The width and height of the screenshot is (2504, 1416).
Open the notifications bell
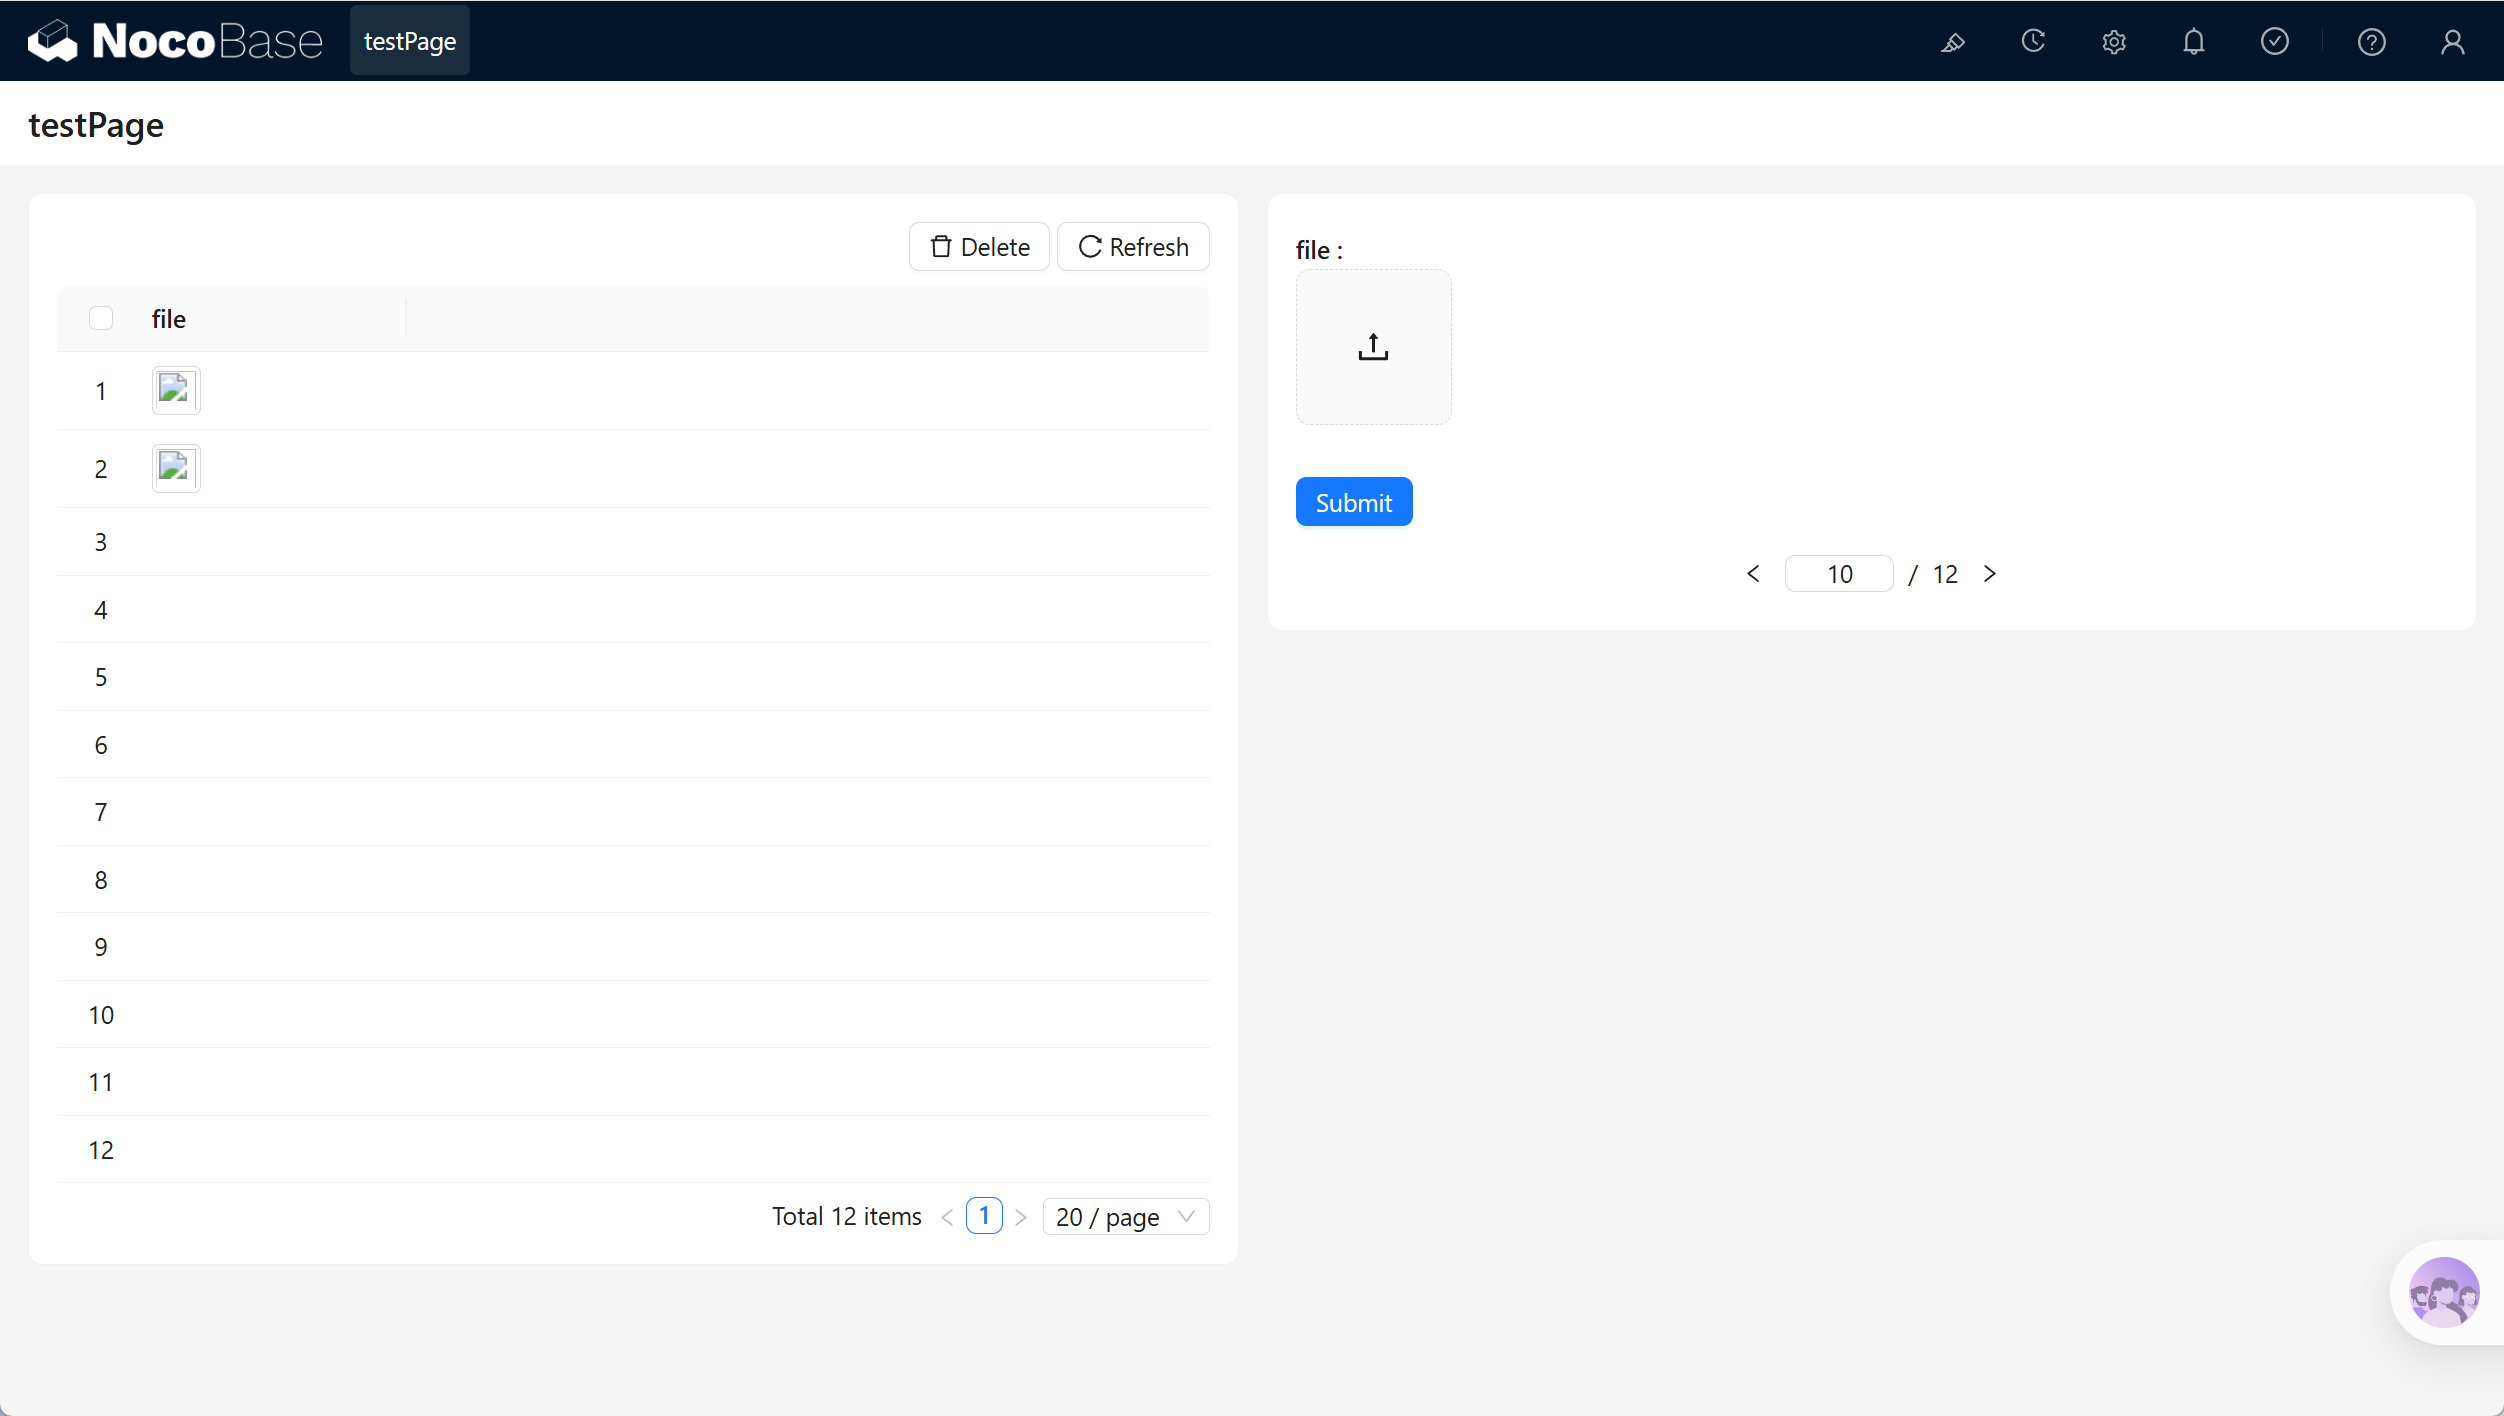click(2194, 41)
